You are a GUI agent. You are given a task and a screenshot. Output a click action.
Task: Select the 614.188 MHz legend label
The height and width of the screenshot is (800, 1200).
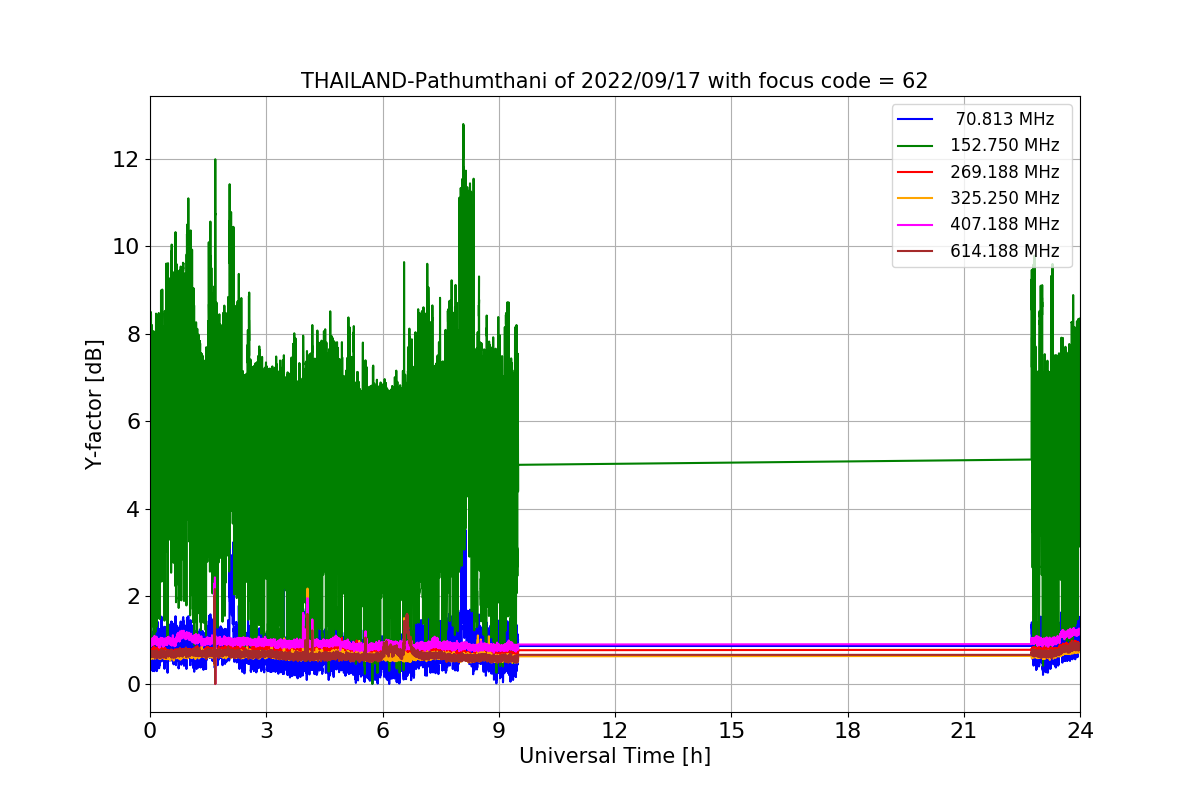tap(1004, 251)
